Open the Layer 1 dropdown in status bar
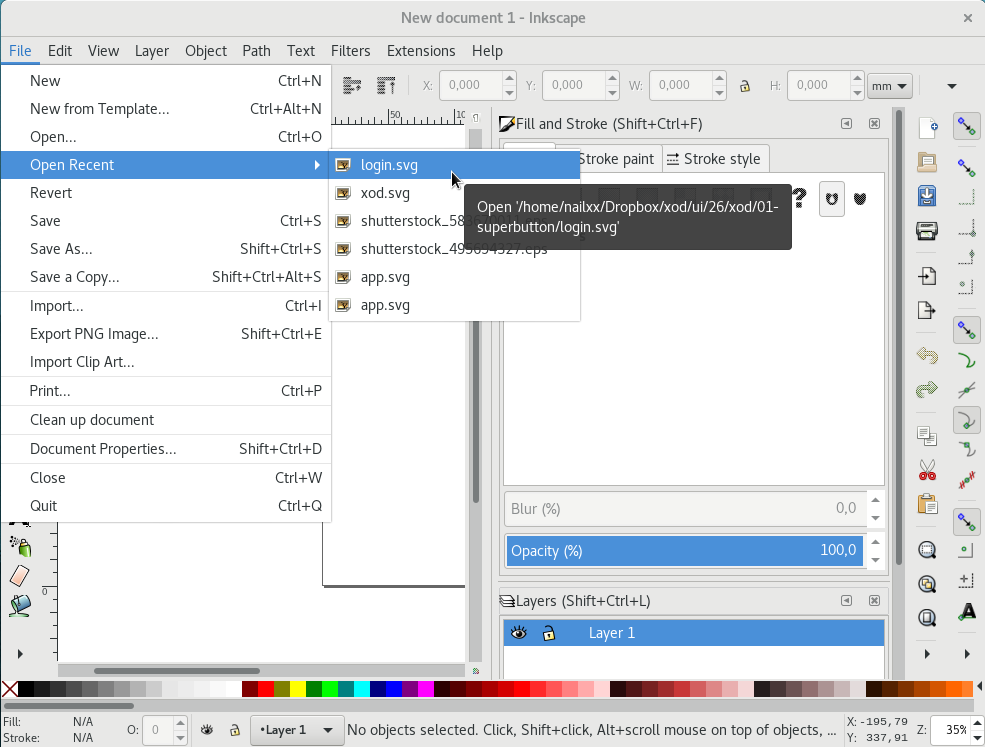The image size is (985, 747). pyautogui.click(x=297, y=730)
